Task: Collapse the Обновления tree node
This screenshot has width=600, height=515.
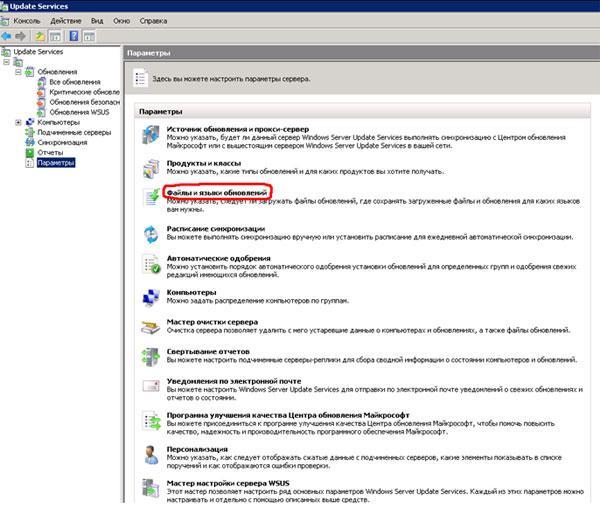Action: point(19,72)
